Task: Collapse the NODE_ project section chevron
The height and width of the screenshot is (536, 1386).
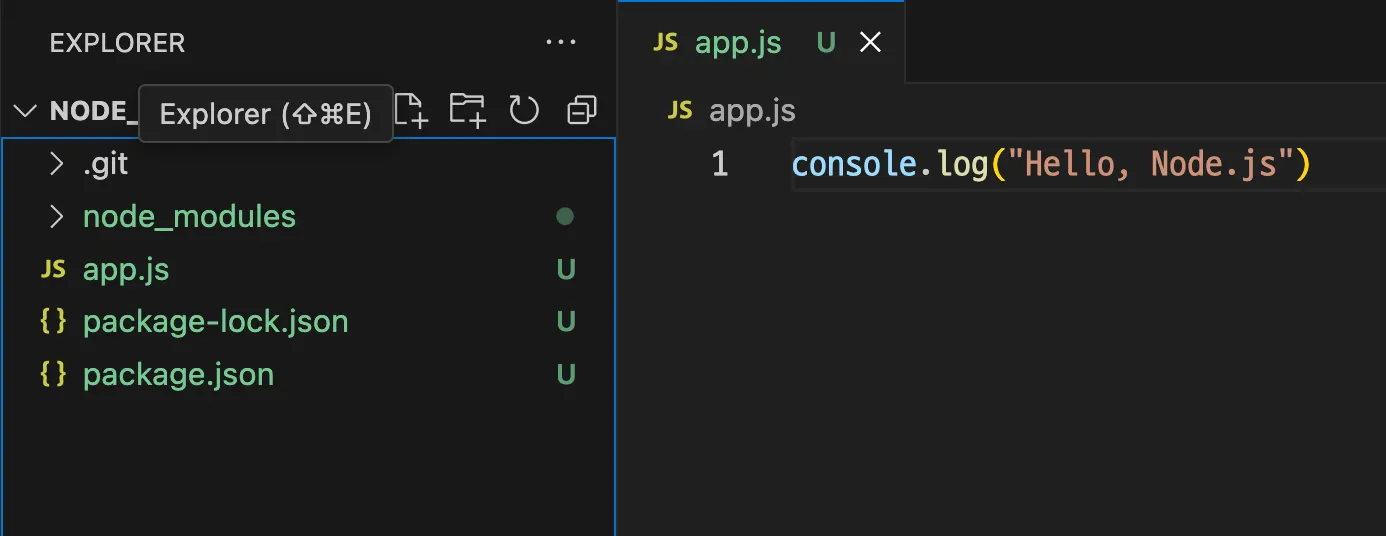Action: click(27, 111)
